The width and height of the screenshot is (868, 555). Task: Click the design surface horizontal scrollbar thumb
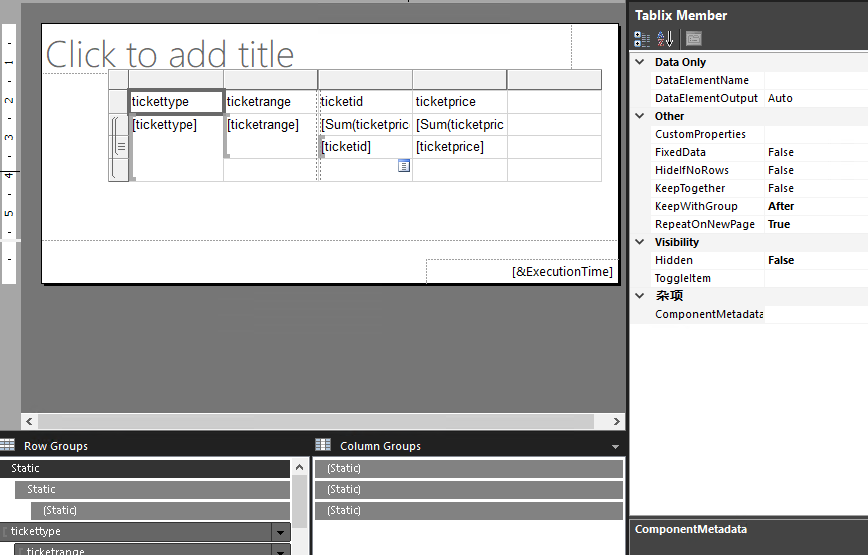click(x=316, y=421)
